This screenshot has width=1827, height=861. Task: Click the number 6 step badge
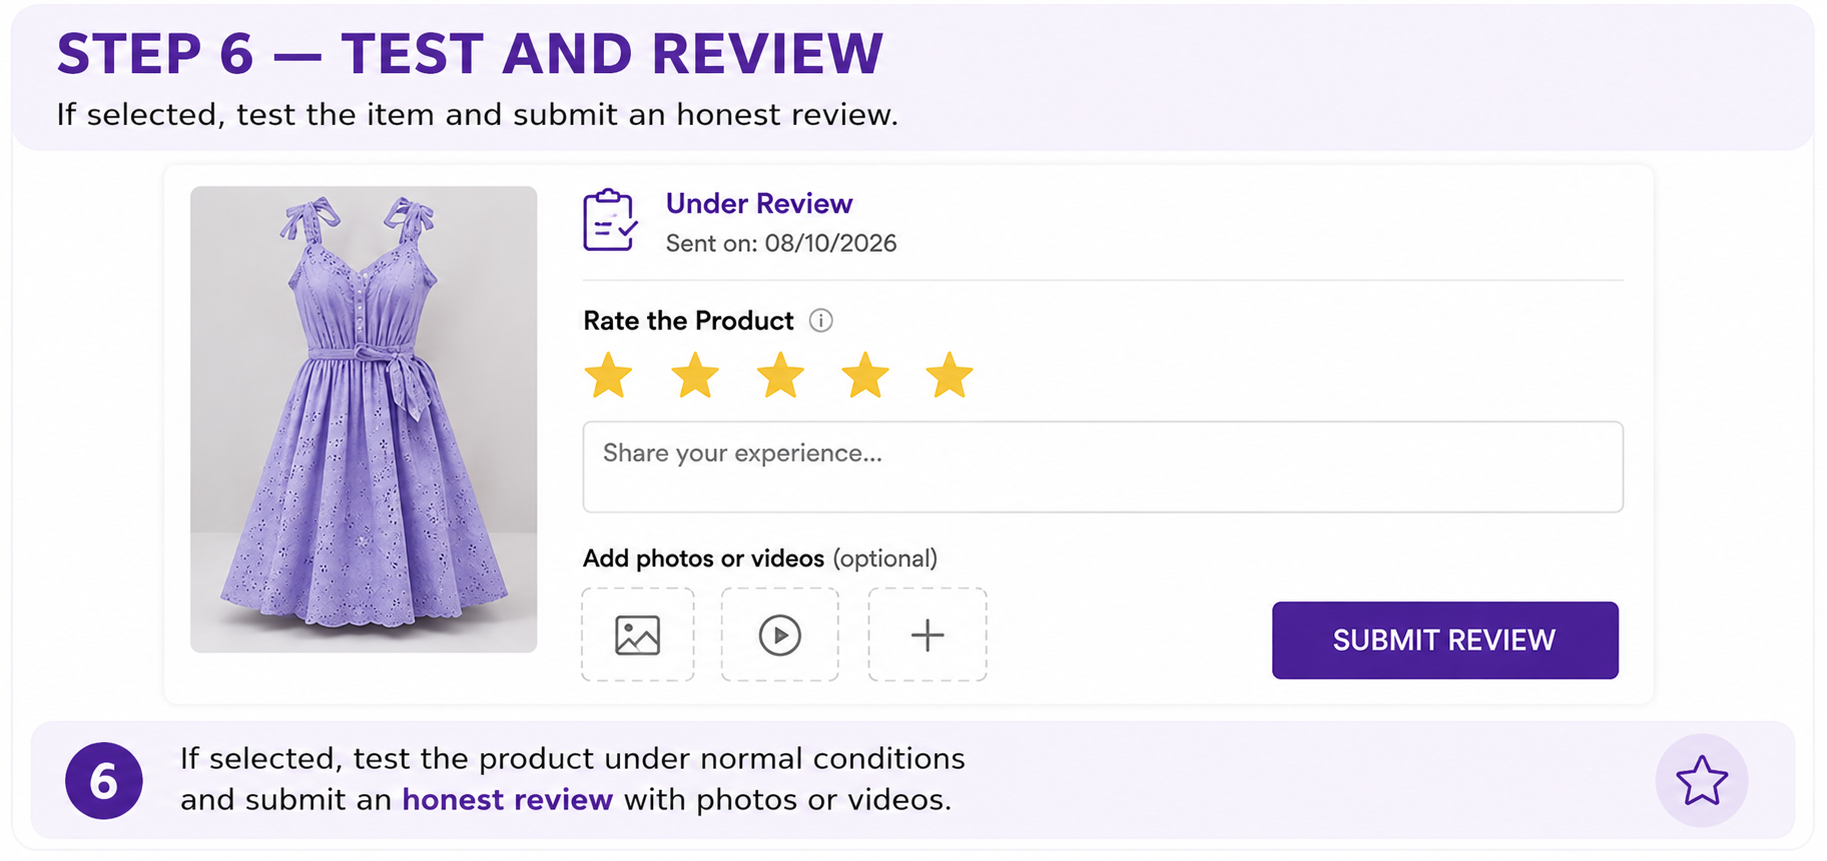point(104,781)
